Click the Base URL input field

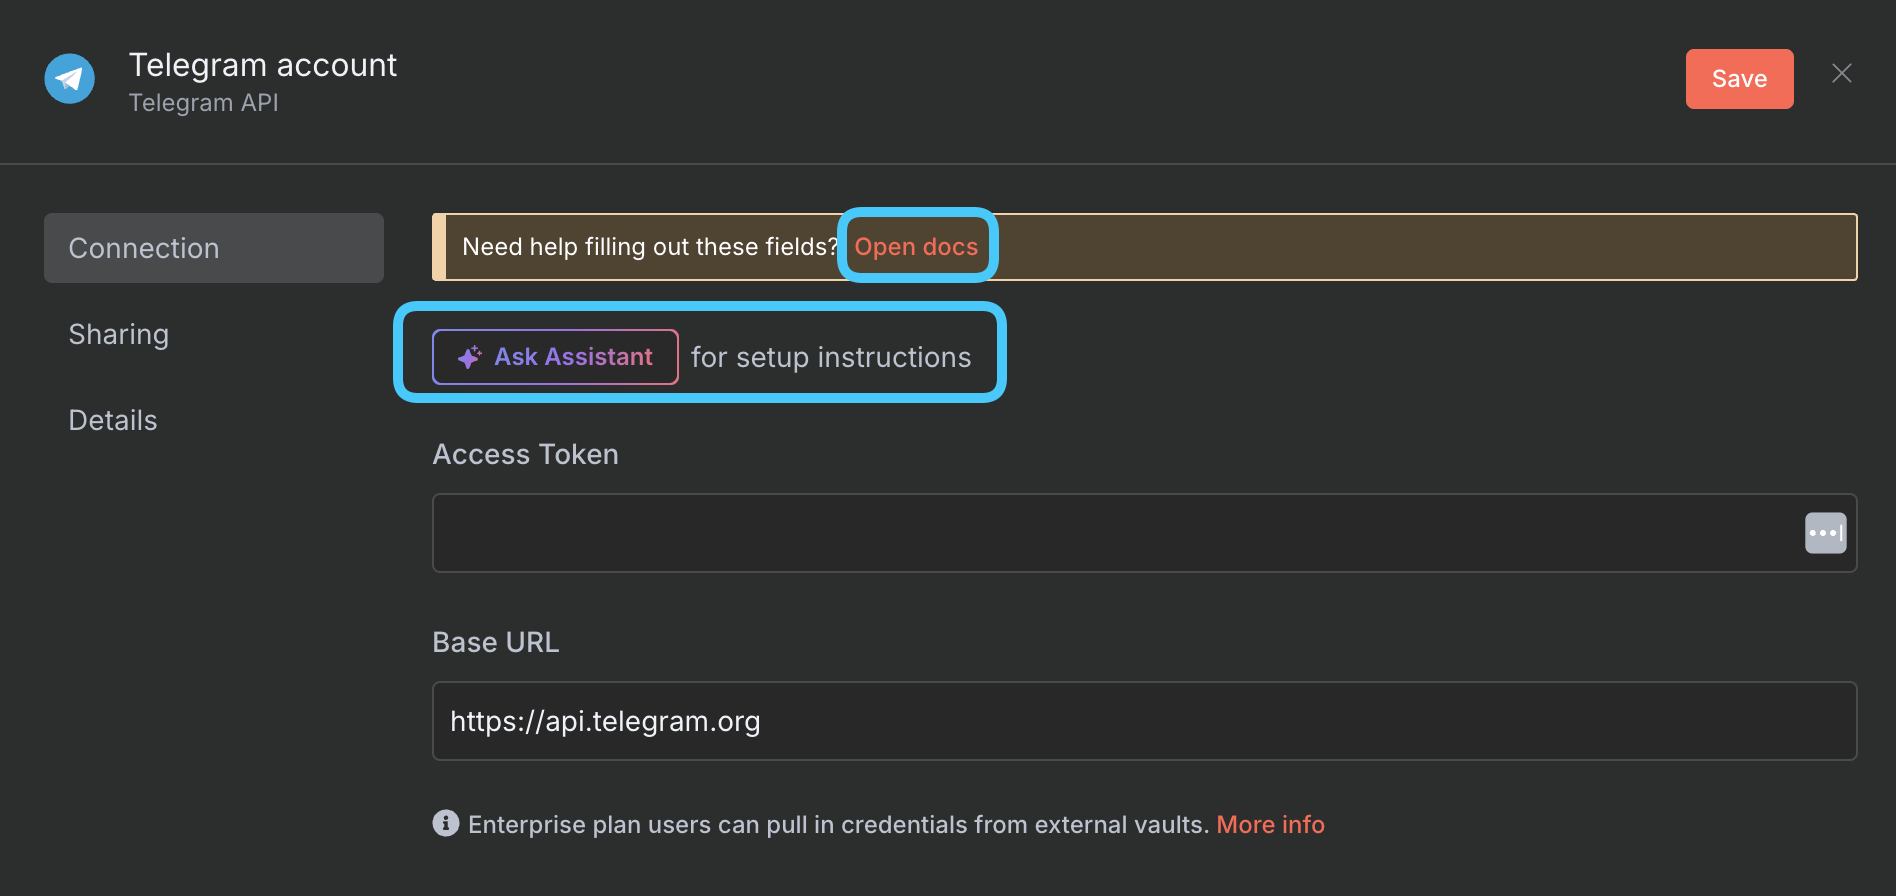(x=1144, y=721)
